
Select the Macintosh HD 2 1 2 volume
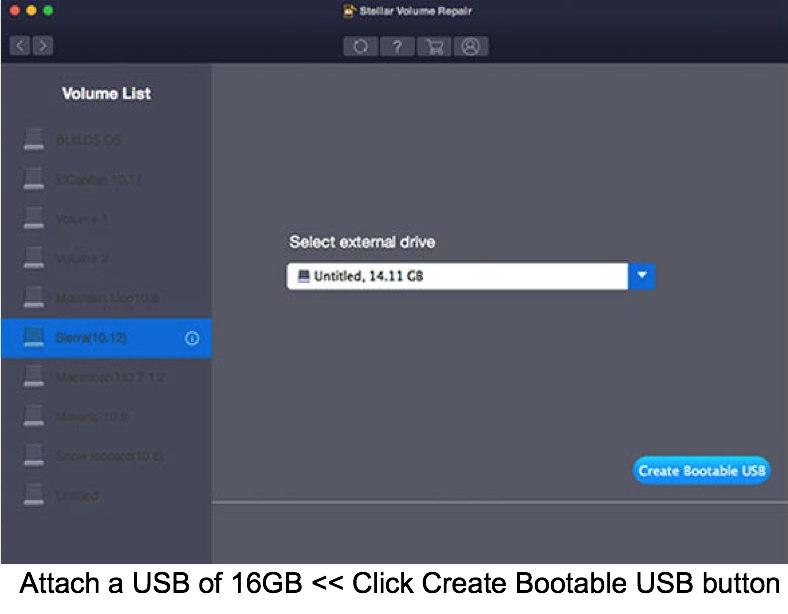(107, 377)
